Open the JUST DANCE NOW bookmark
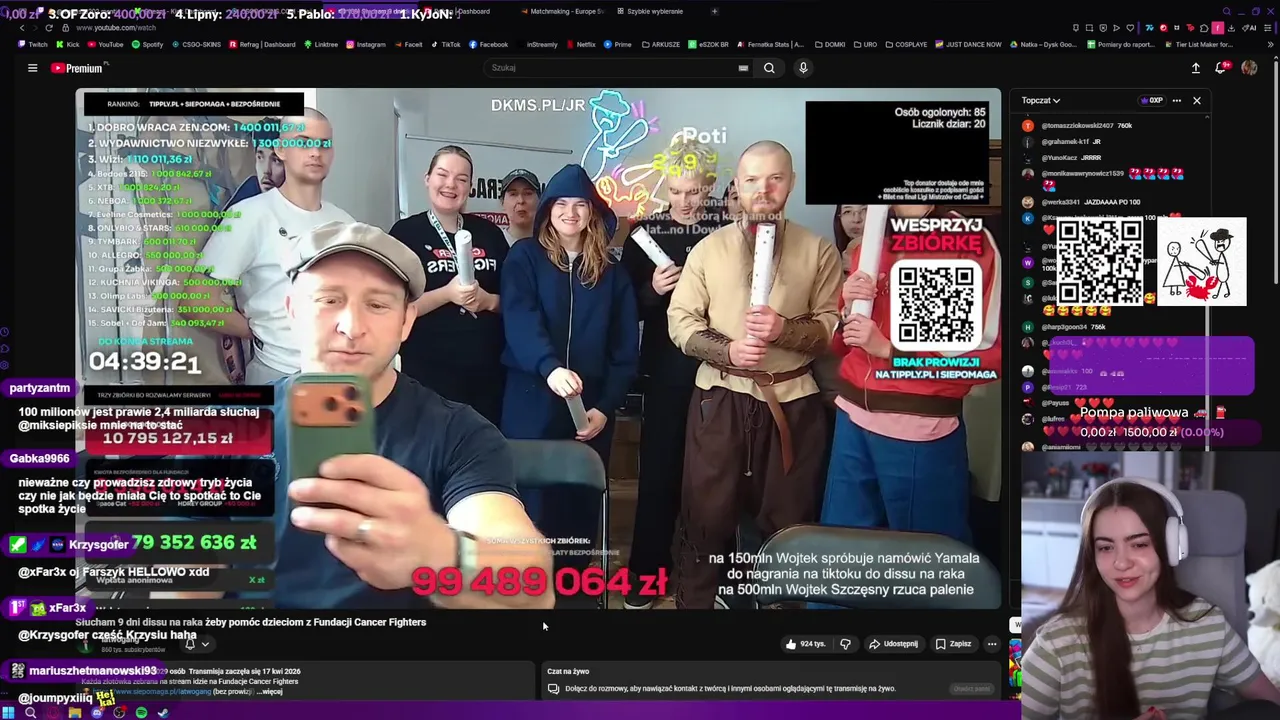This screenshot has height=720, width=1280. [968, 44]
